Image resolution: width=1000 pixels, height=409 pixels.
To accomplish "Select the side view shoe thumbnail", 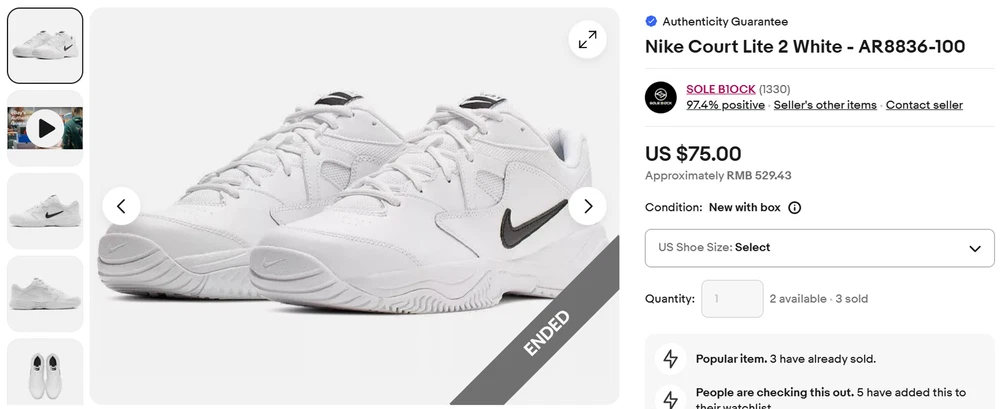I will pyautogui.click(x=45, y=211).
